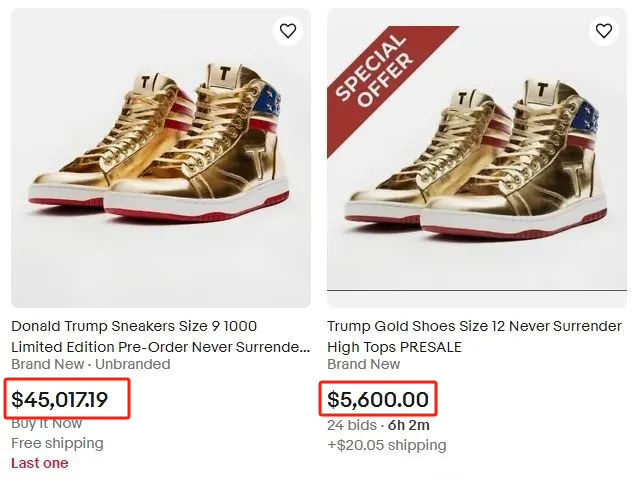Click 'Brand New' under the Size 12 listing

pos(362,364)
